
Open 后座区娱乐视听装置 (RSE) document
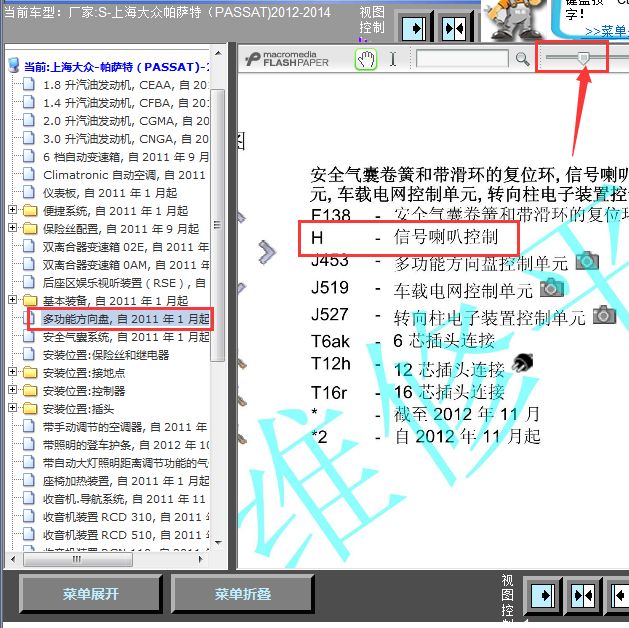[124, 283]
